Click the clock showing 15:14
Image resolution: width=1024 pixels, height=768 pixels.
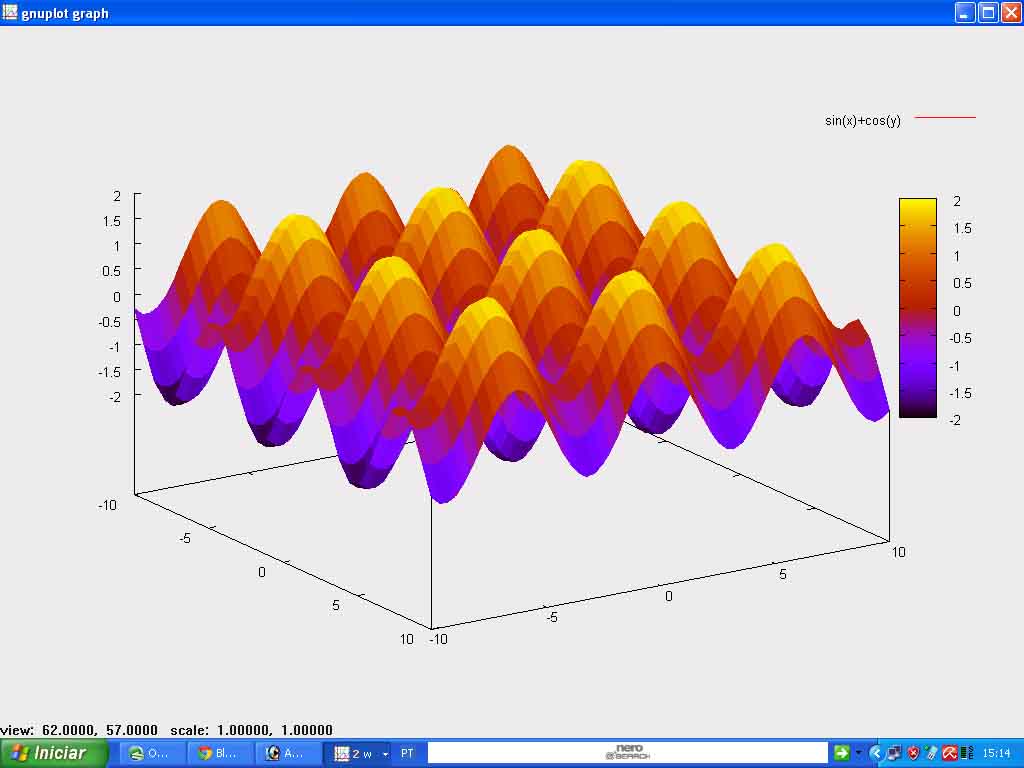[x=997, y=752]
